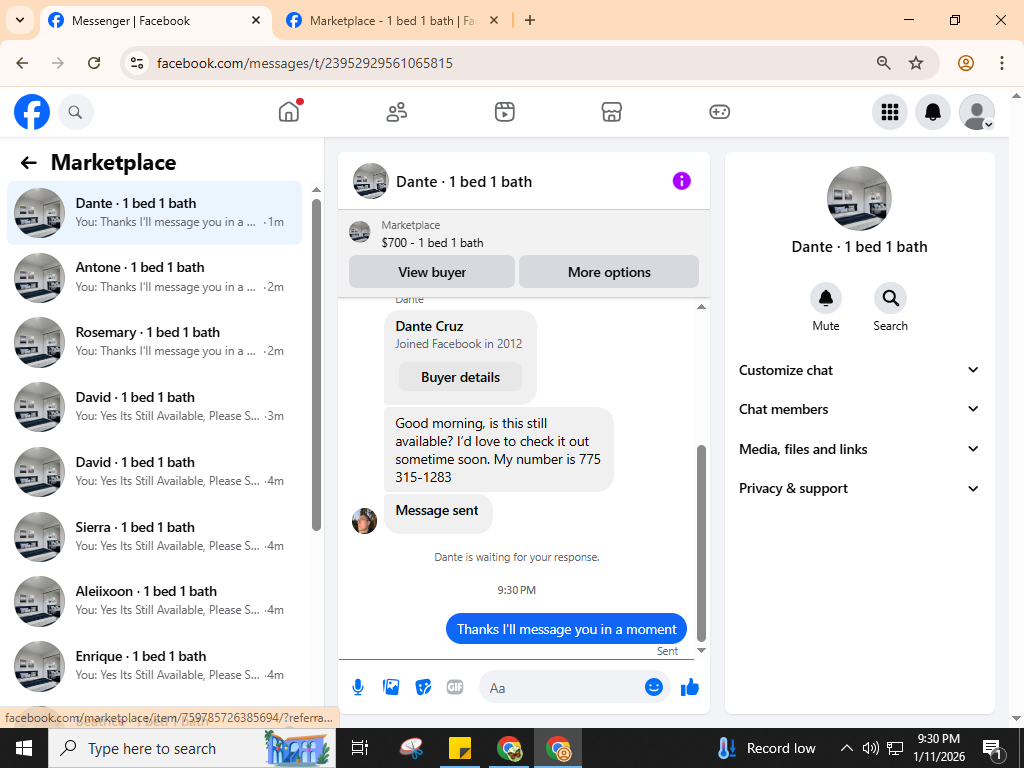Screen dimensions: 1024x768
Task: Switch to the Messenger | Facebook tab
Action: (x=155, y=21)
